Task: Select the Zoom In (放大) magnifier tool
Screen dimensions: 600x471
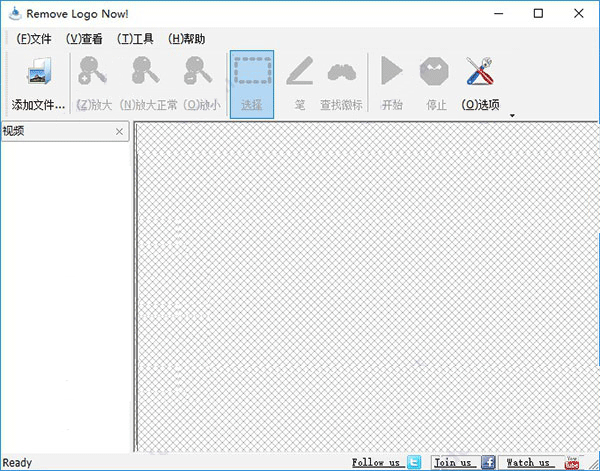Action: 92,70
